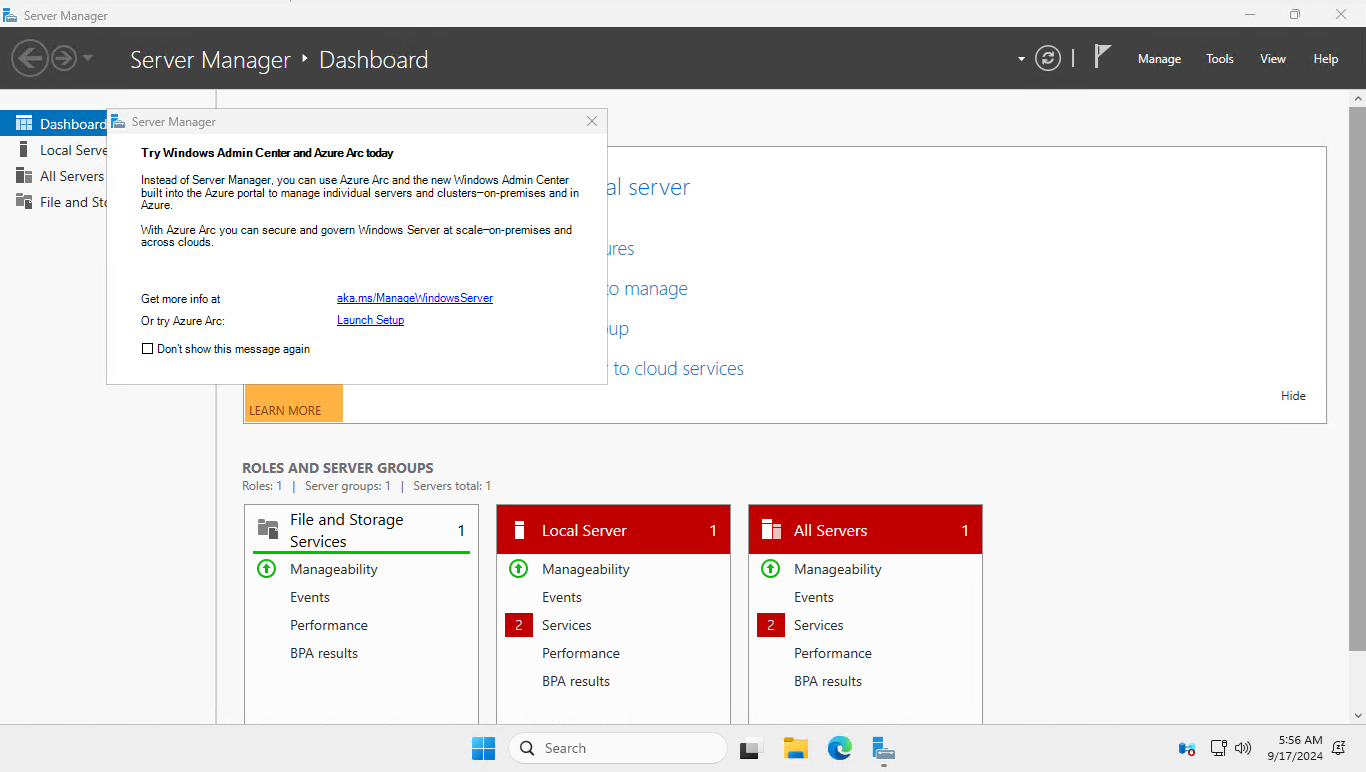Click the taskbar Search box
The image size is (1366, 772).
pyautogui.click(x=617, y=748)
